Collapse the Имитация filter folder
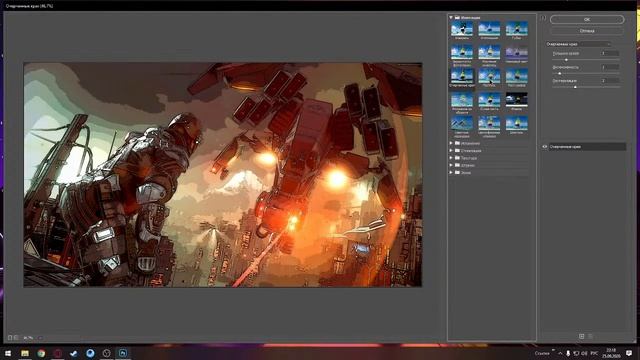The width and height of the screenshot is (640, 360). point(451,18)
